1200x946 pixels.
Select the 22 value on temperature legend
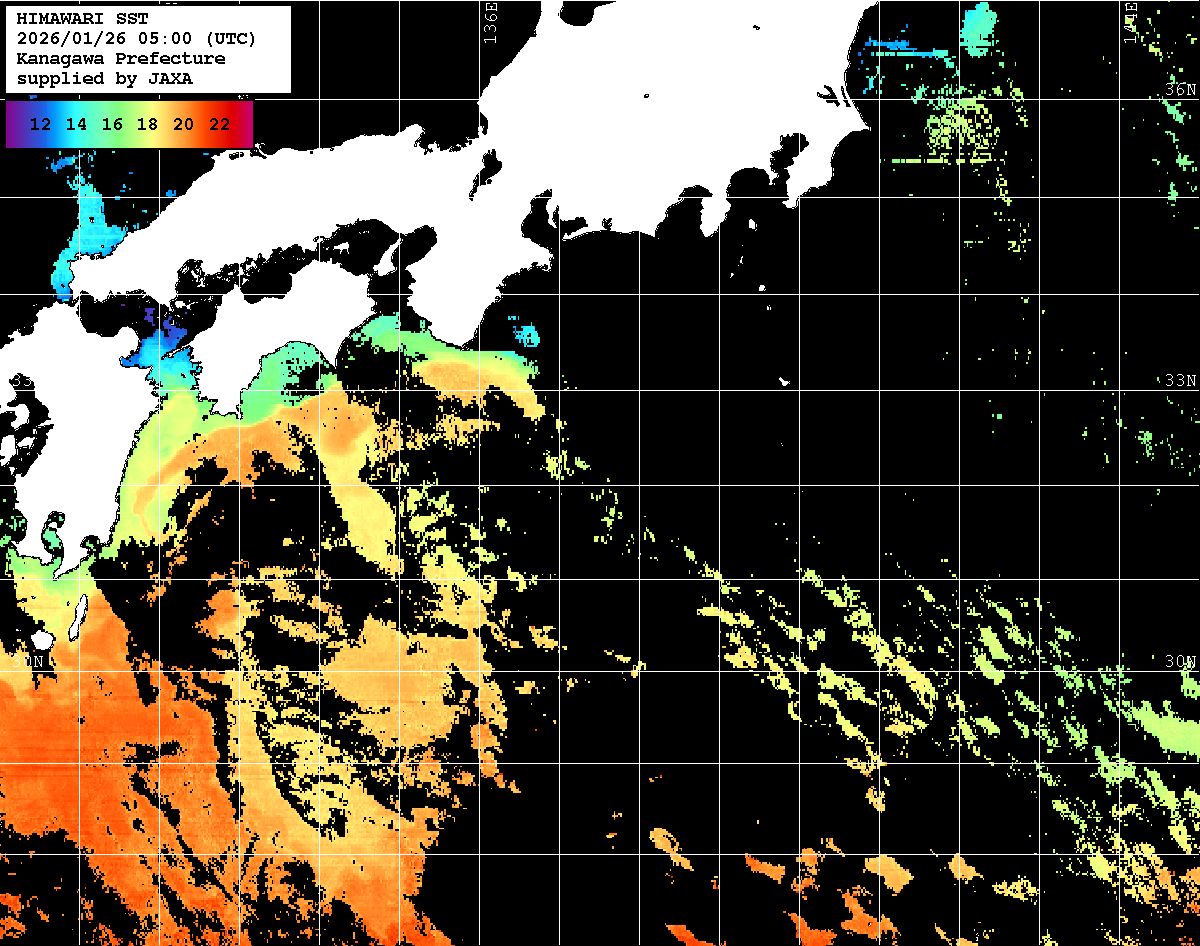point(219,124)
